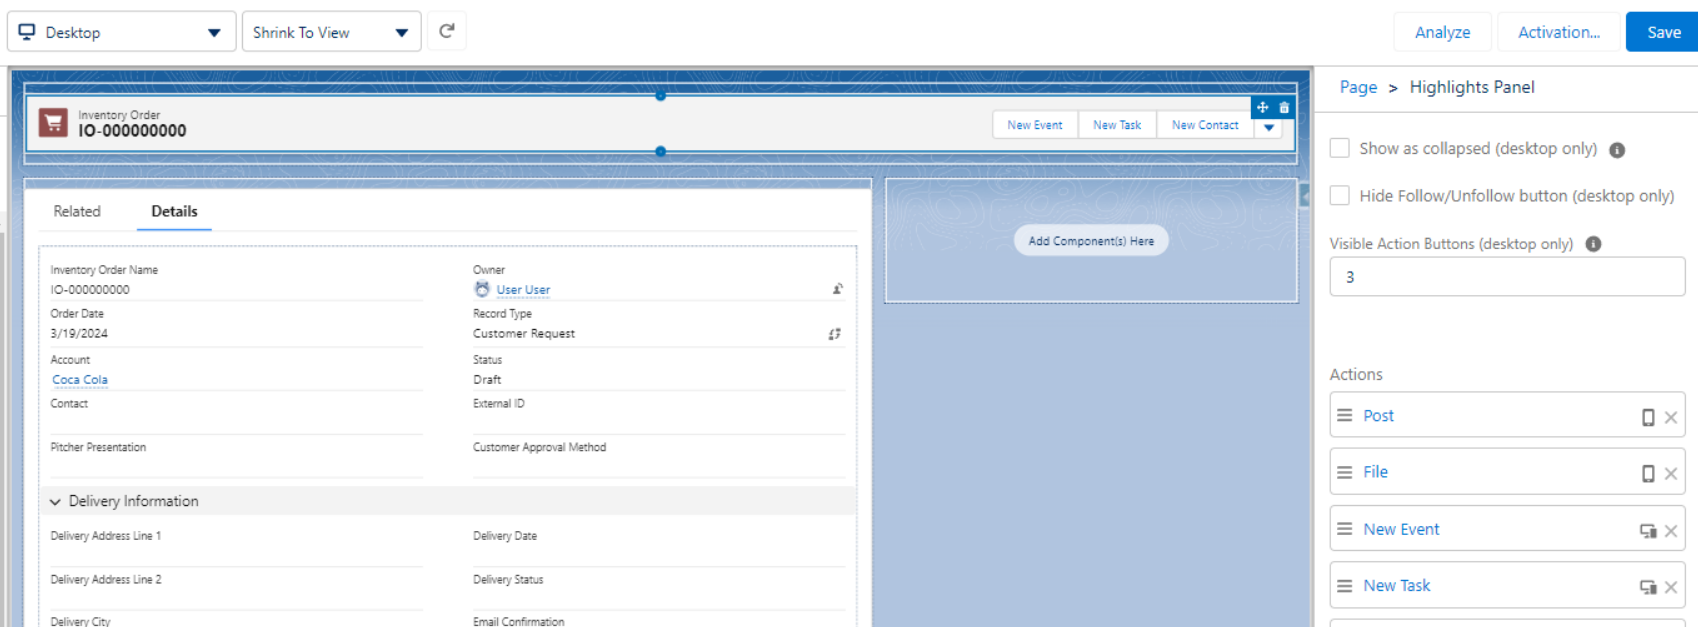This screenshot has width=1698, height=627.
Task: Remove the New Task action with its X
Action: pos(1671,587)
